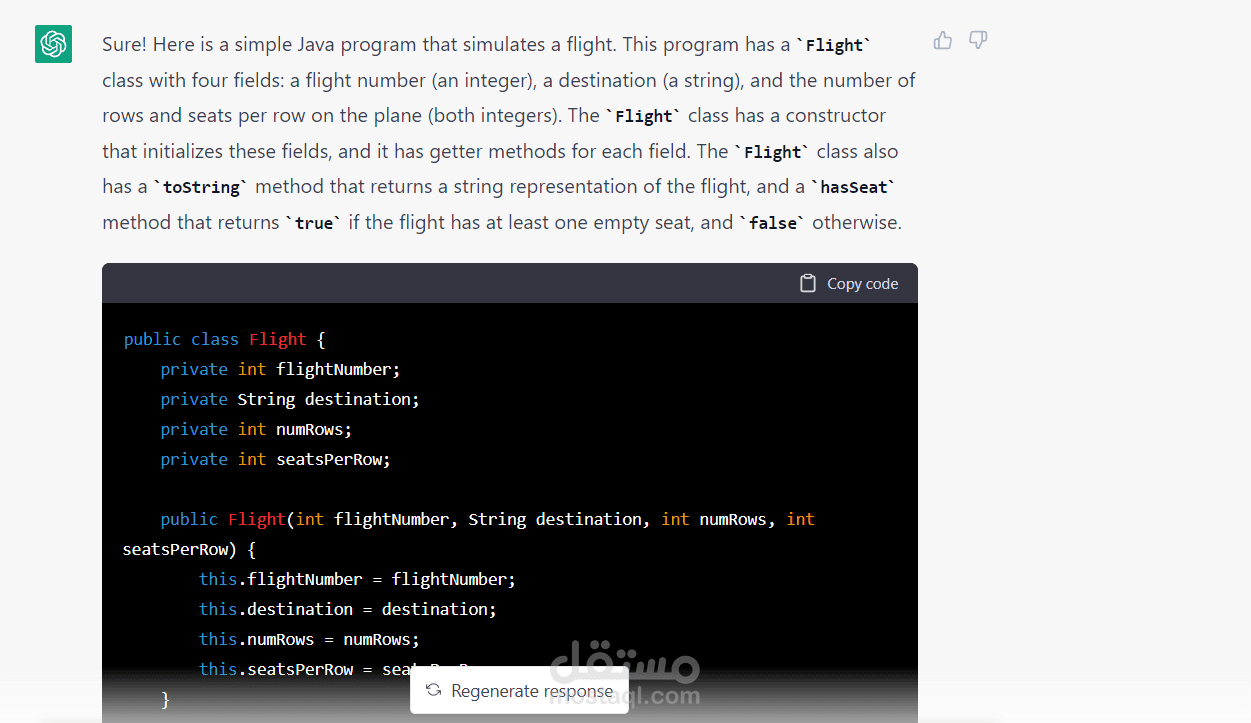1251x723 pixels.
Task: Click the red 'Flight(' constructor name in code
Action: pyautogui.click(x=257, y=519)
